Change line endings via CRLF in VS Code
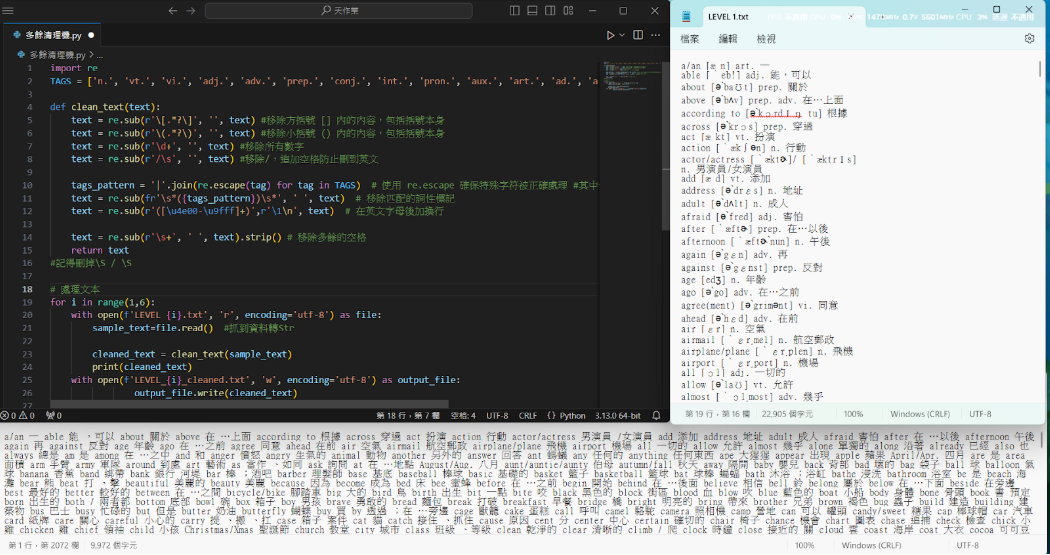Image resolution: width=1050 pixels, height=555 pixels. coord(528,416)
